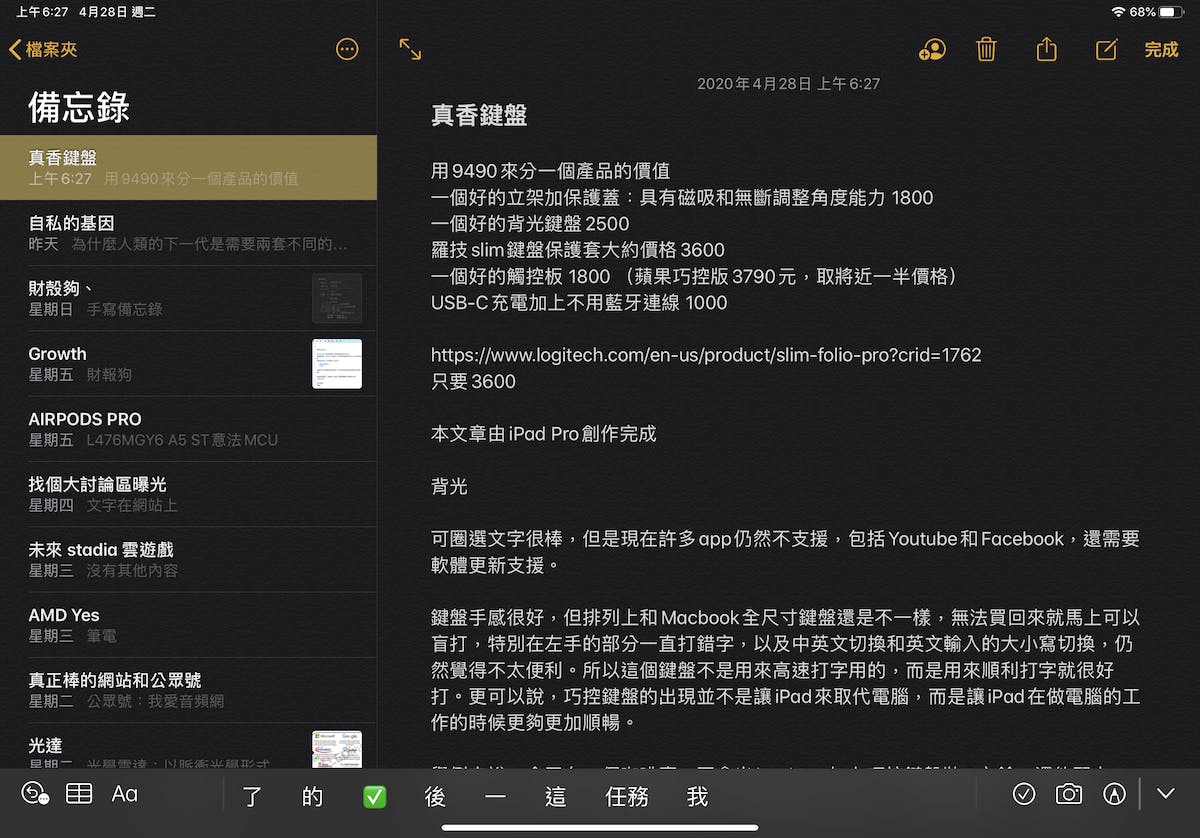1200x838 pixels.
Task: Open the AMD Yes note
Action: point(188,625)
